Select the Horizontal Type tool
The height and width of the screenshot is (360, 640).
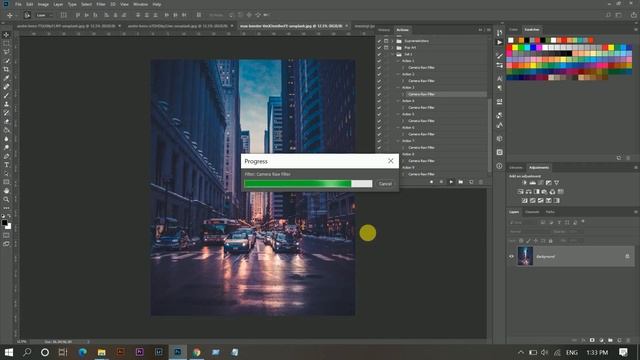[6, 165]
